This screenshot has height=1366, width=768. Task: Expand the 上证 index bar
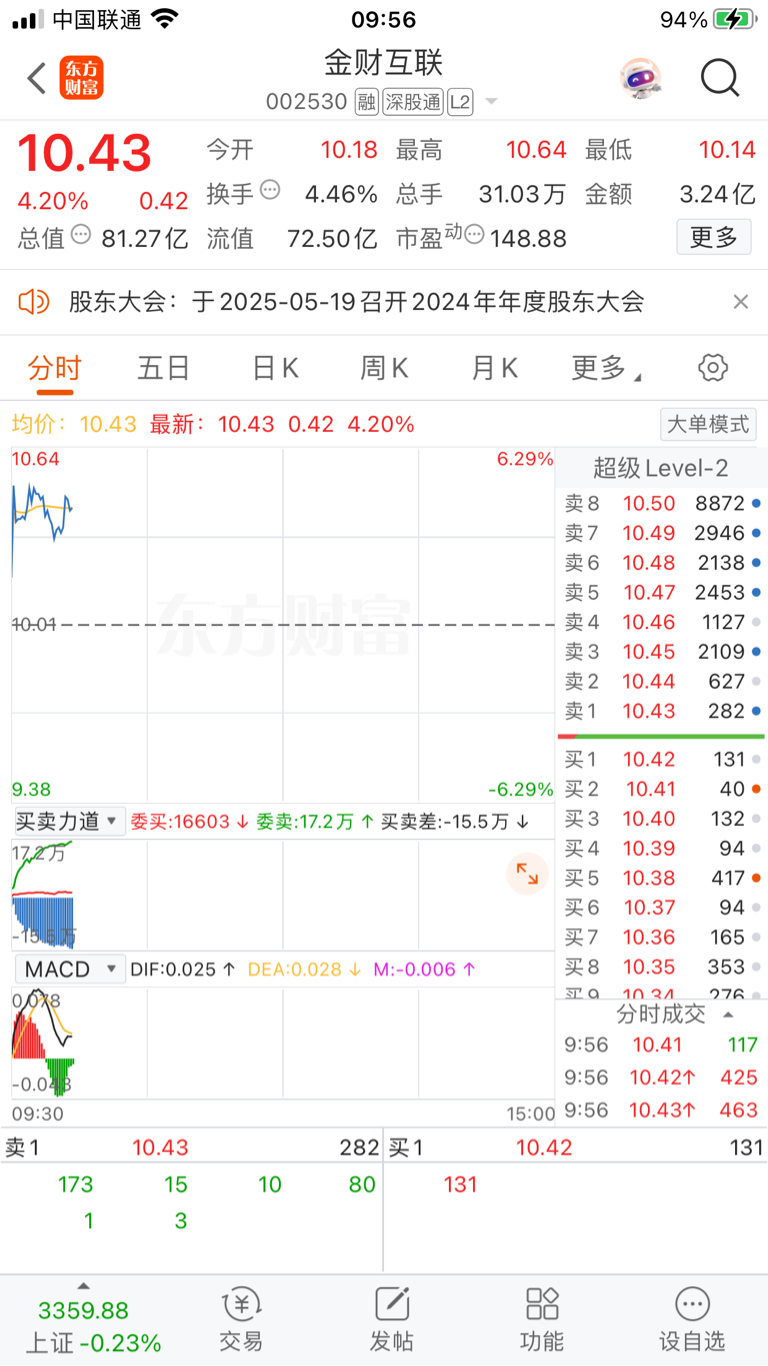coord(84,1285)
